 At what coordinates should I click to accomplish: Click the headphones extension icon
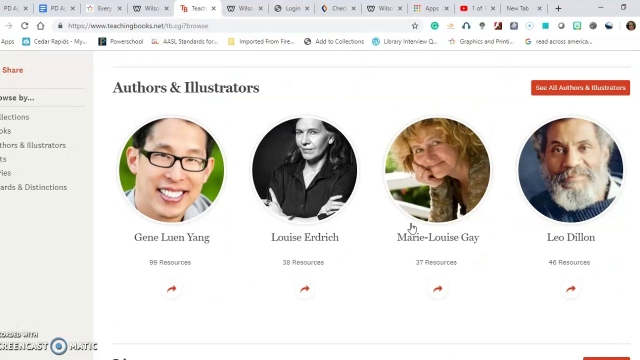tap(466, 26)
